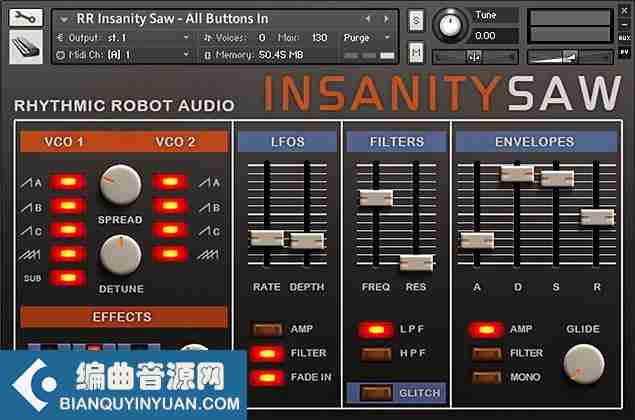Click the Voices count value 0
Image resolution: width=635 pixels, height=420 pixels.
[x=262, y=38]
